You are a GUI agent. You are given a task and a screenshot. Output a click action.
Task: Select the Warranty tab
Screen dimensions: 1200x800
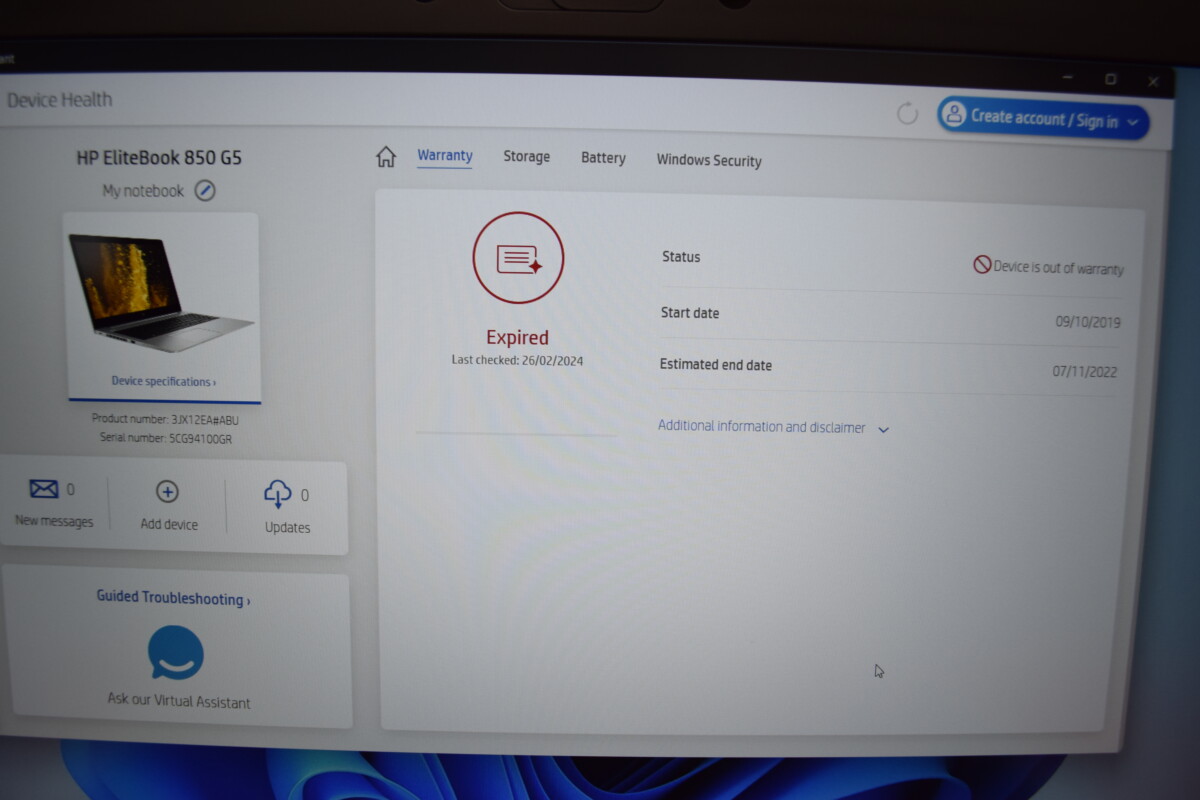(445, 156)
